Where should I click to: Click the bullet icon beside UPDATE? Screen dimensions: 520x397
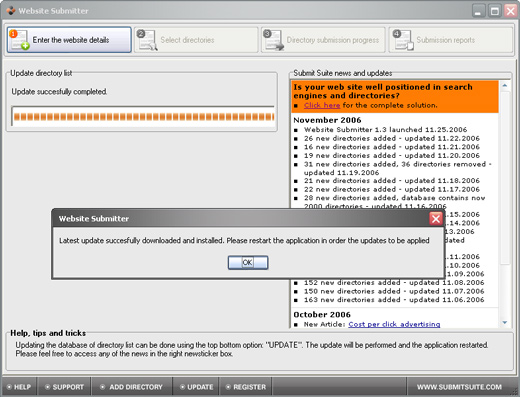point(182,387)
